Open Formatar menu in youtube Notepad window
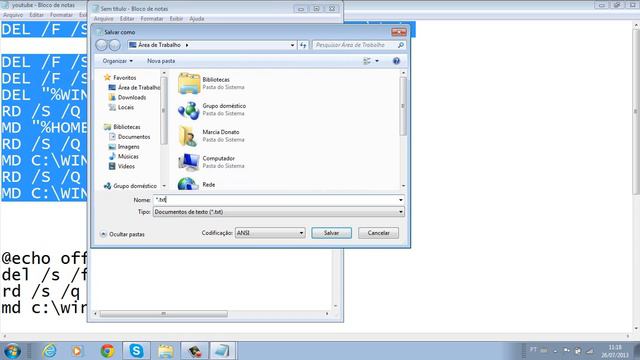The width and height of the screenshot is (640, 360). (x=61, y=15)
